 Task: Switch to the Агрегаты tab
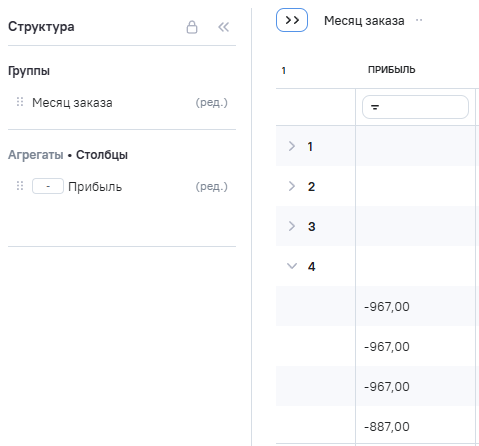tap(36, 155)
